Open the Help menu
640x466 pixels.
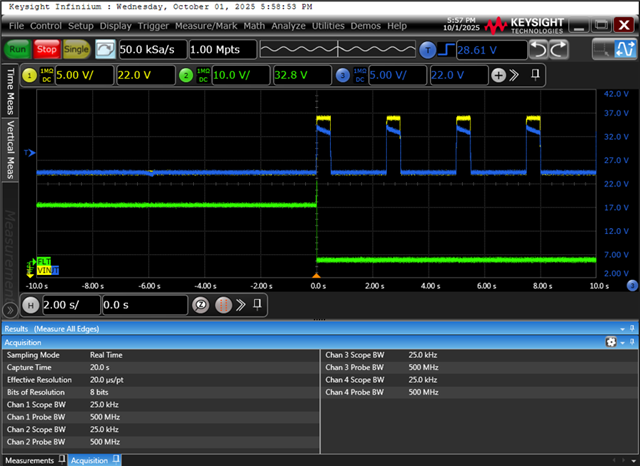coord(397,26)
